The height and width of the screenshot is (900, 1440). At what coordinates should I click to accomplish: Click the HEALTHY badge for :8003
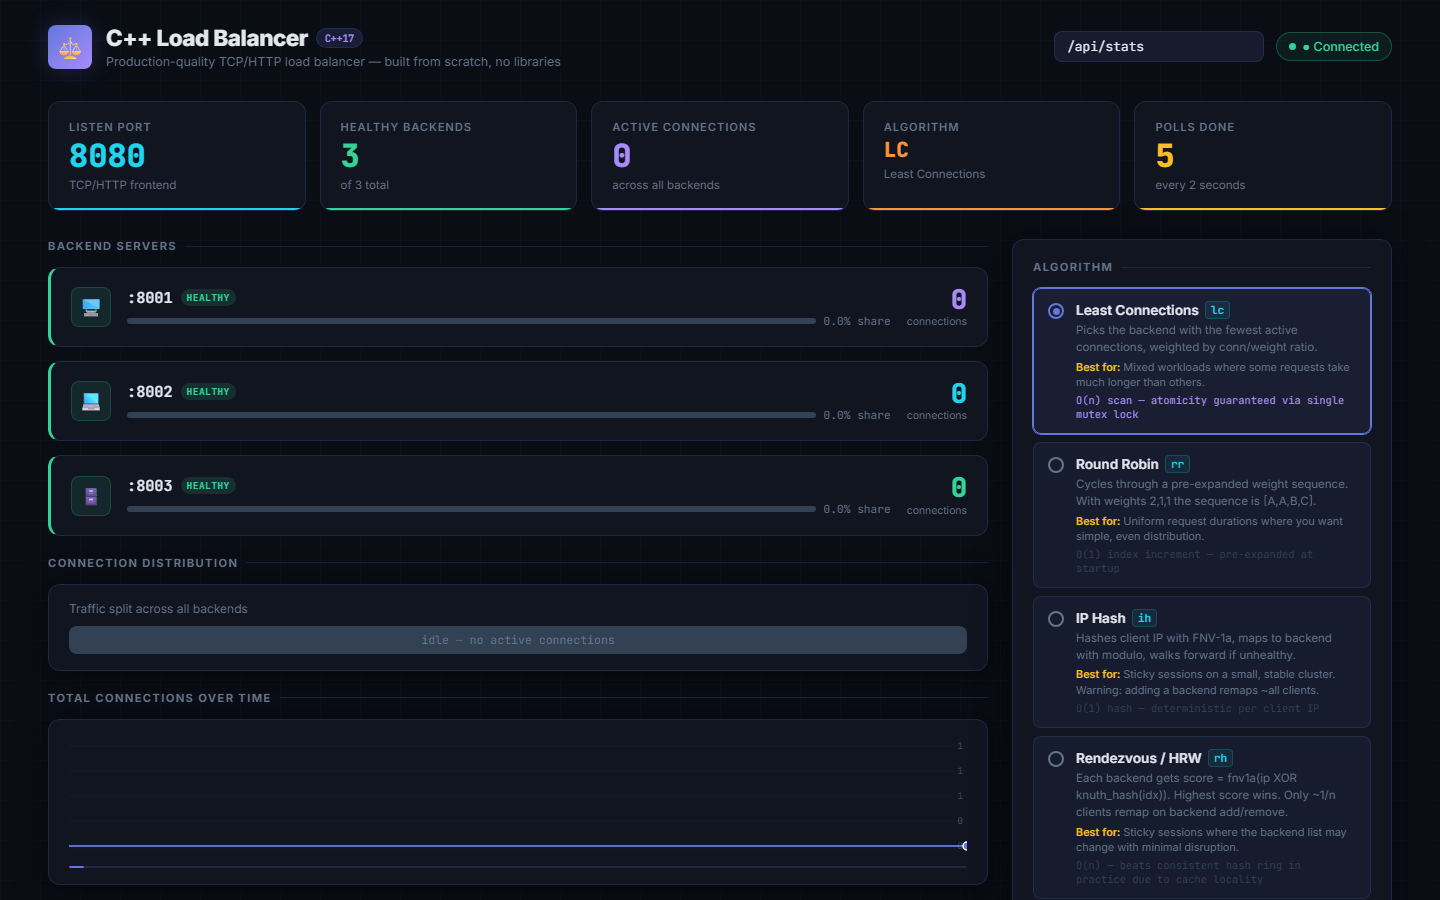pos(208,486)
